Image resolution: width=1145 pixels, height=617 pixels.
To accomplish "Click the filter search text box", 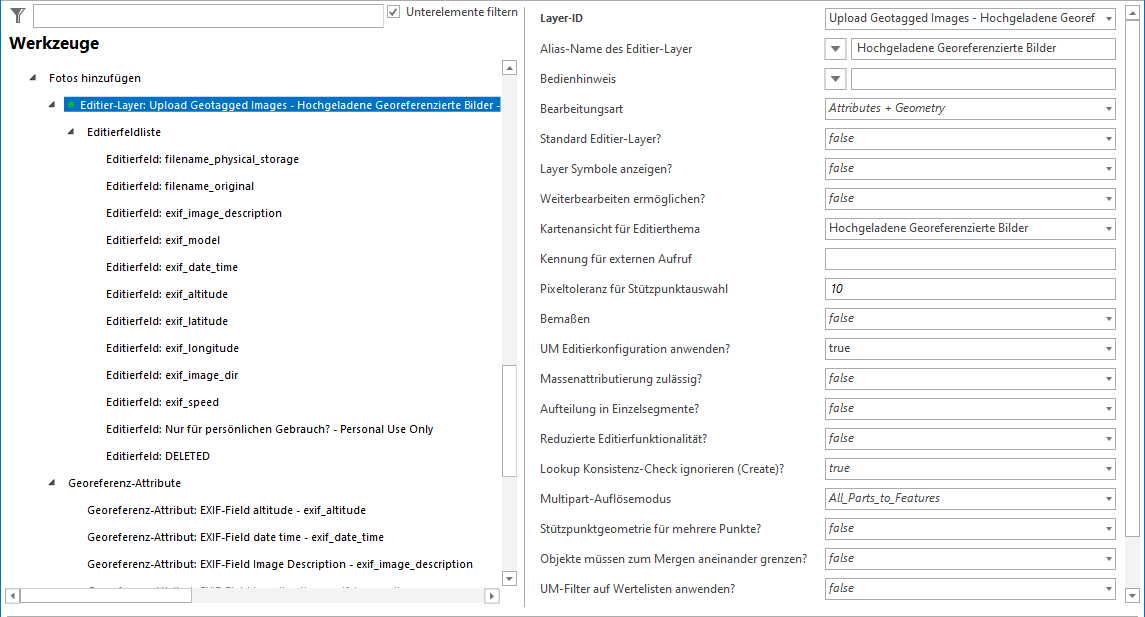I will [x=208, y=15].
